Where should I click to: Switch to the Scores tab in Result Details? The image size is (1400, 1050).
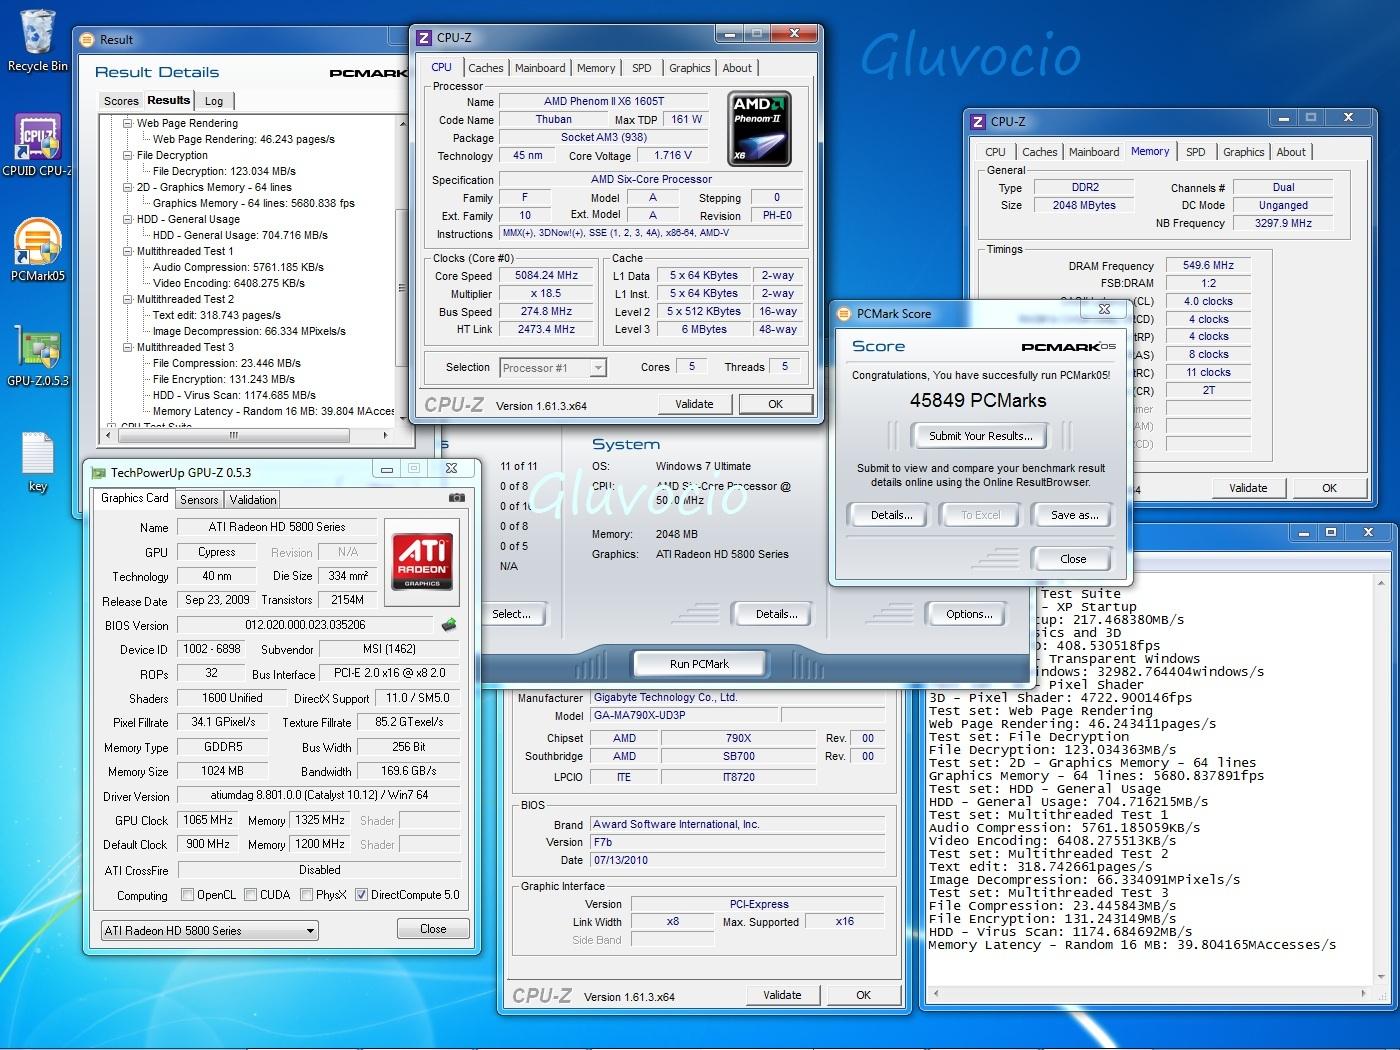coord(121,101)
